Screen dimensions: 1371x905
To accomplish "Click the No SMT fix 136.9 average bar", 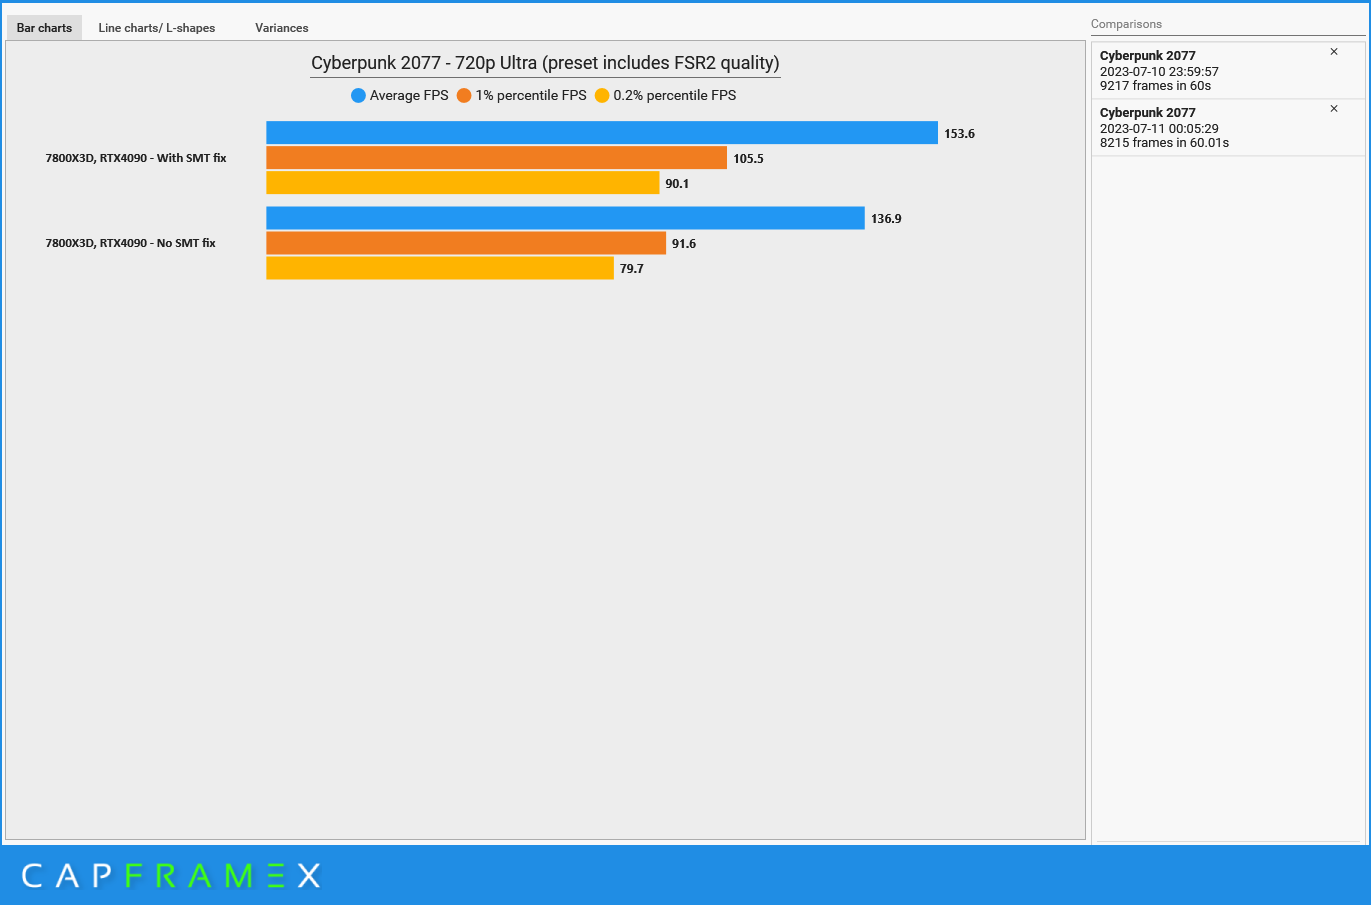I will pos(565,218).
